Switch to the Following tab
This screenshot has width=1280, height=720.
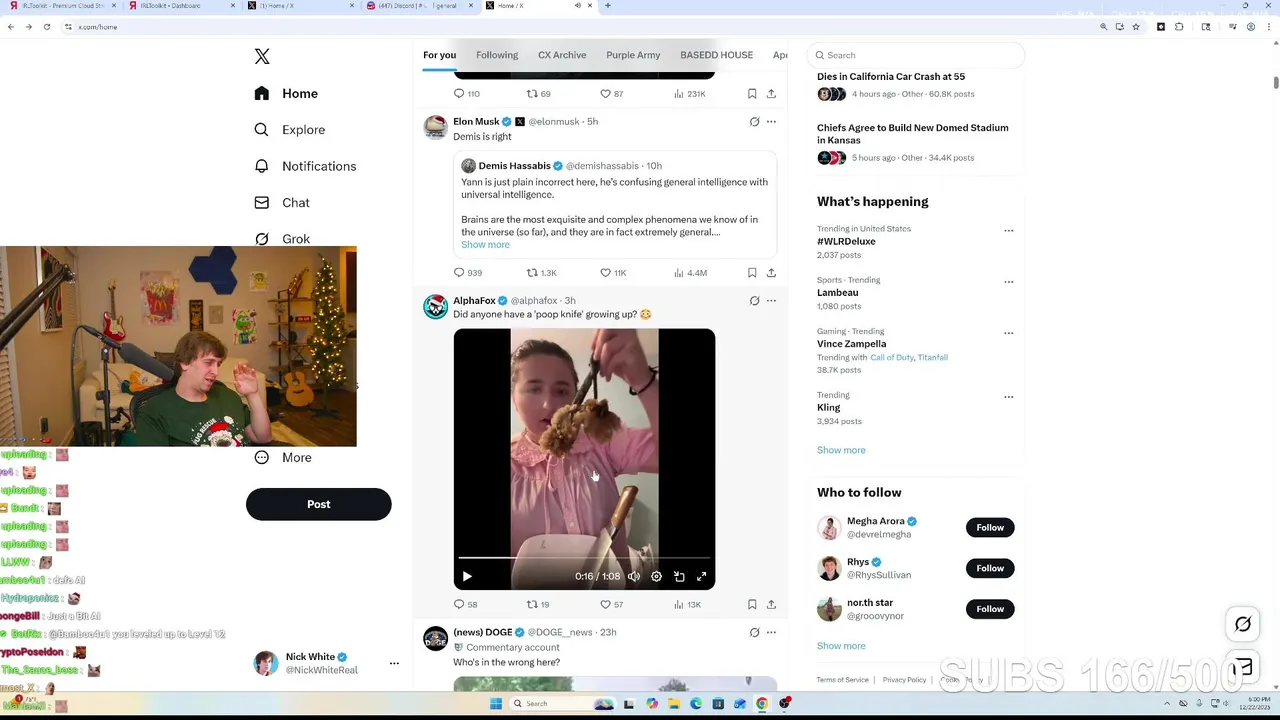point(497,55)
